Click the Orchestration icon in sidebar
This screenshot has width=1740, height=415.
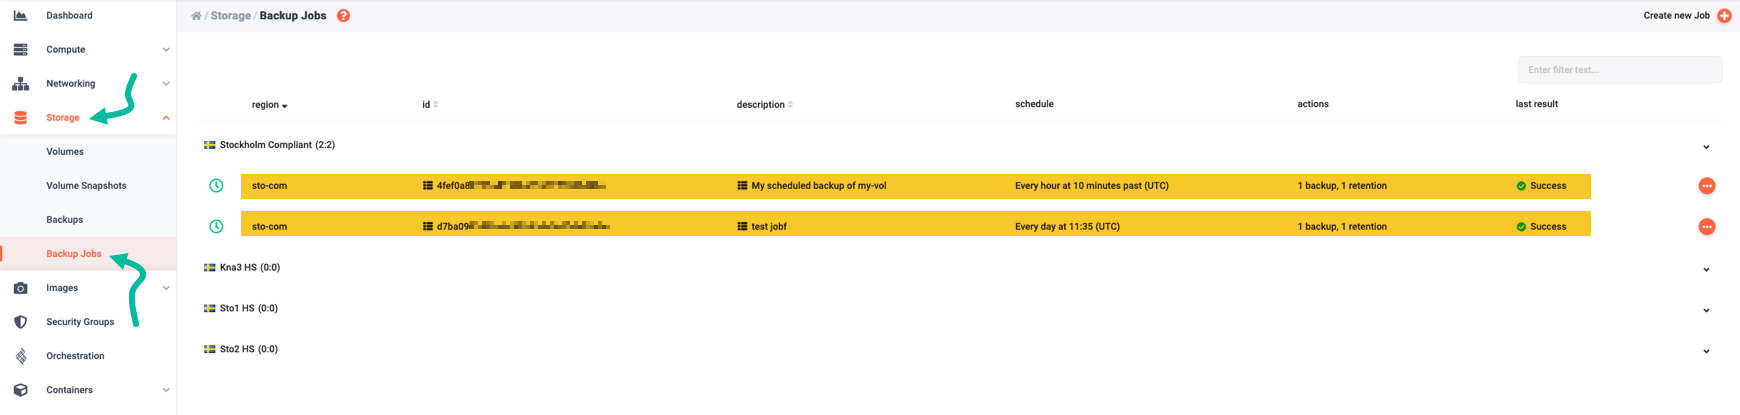pos(20,356)
